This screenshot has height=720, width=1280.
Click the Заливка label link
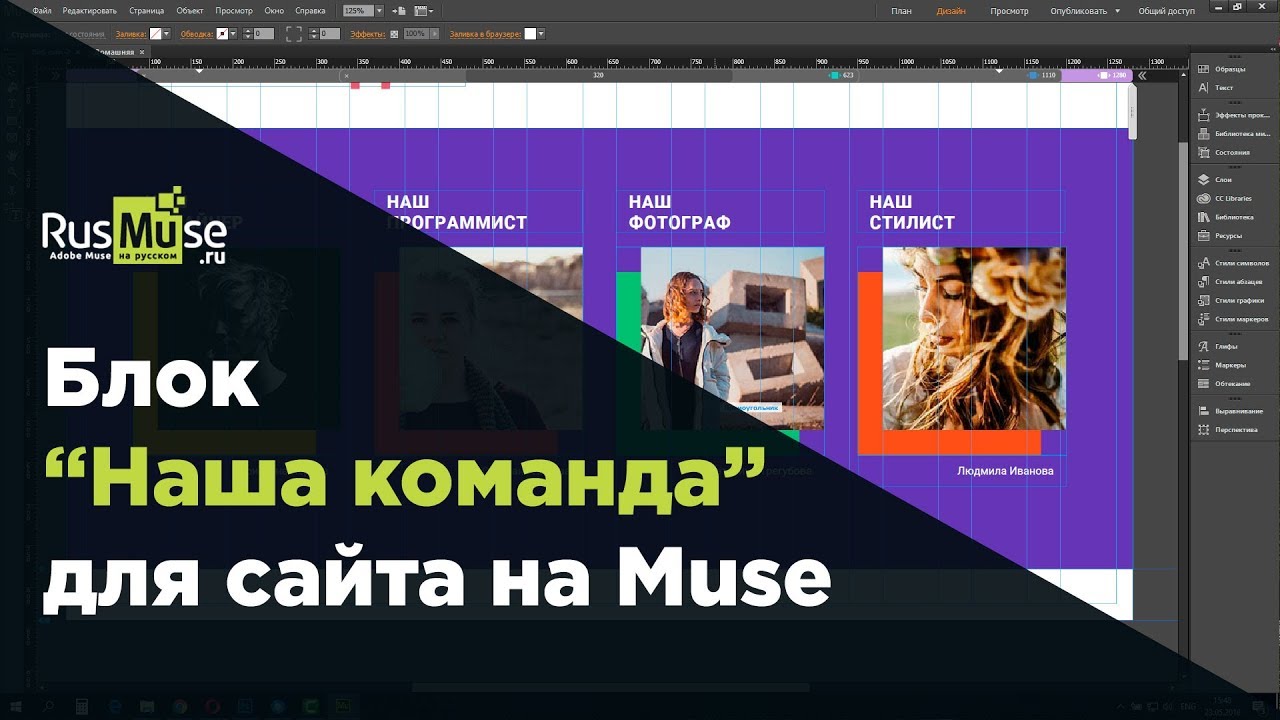[x=131, y=33]
